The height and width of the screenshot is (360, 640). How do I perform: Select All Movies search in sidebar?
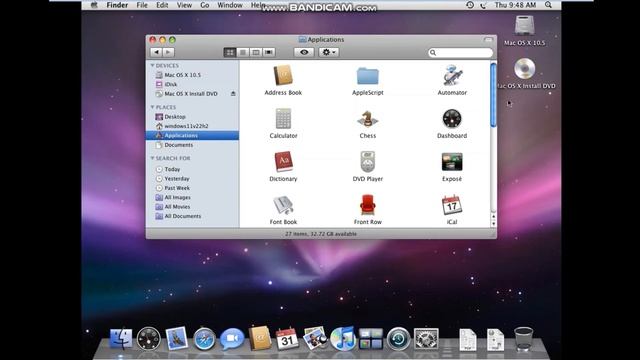point(192,207)
